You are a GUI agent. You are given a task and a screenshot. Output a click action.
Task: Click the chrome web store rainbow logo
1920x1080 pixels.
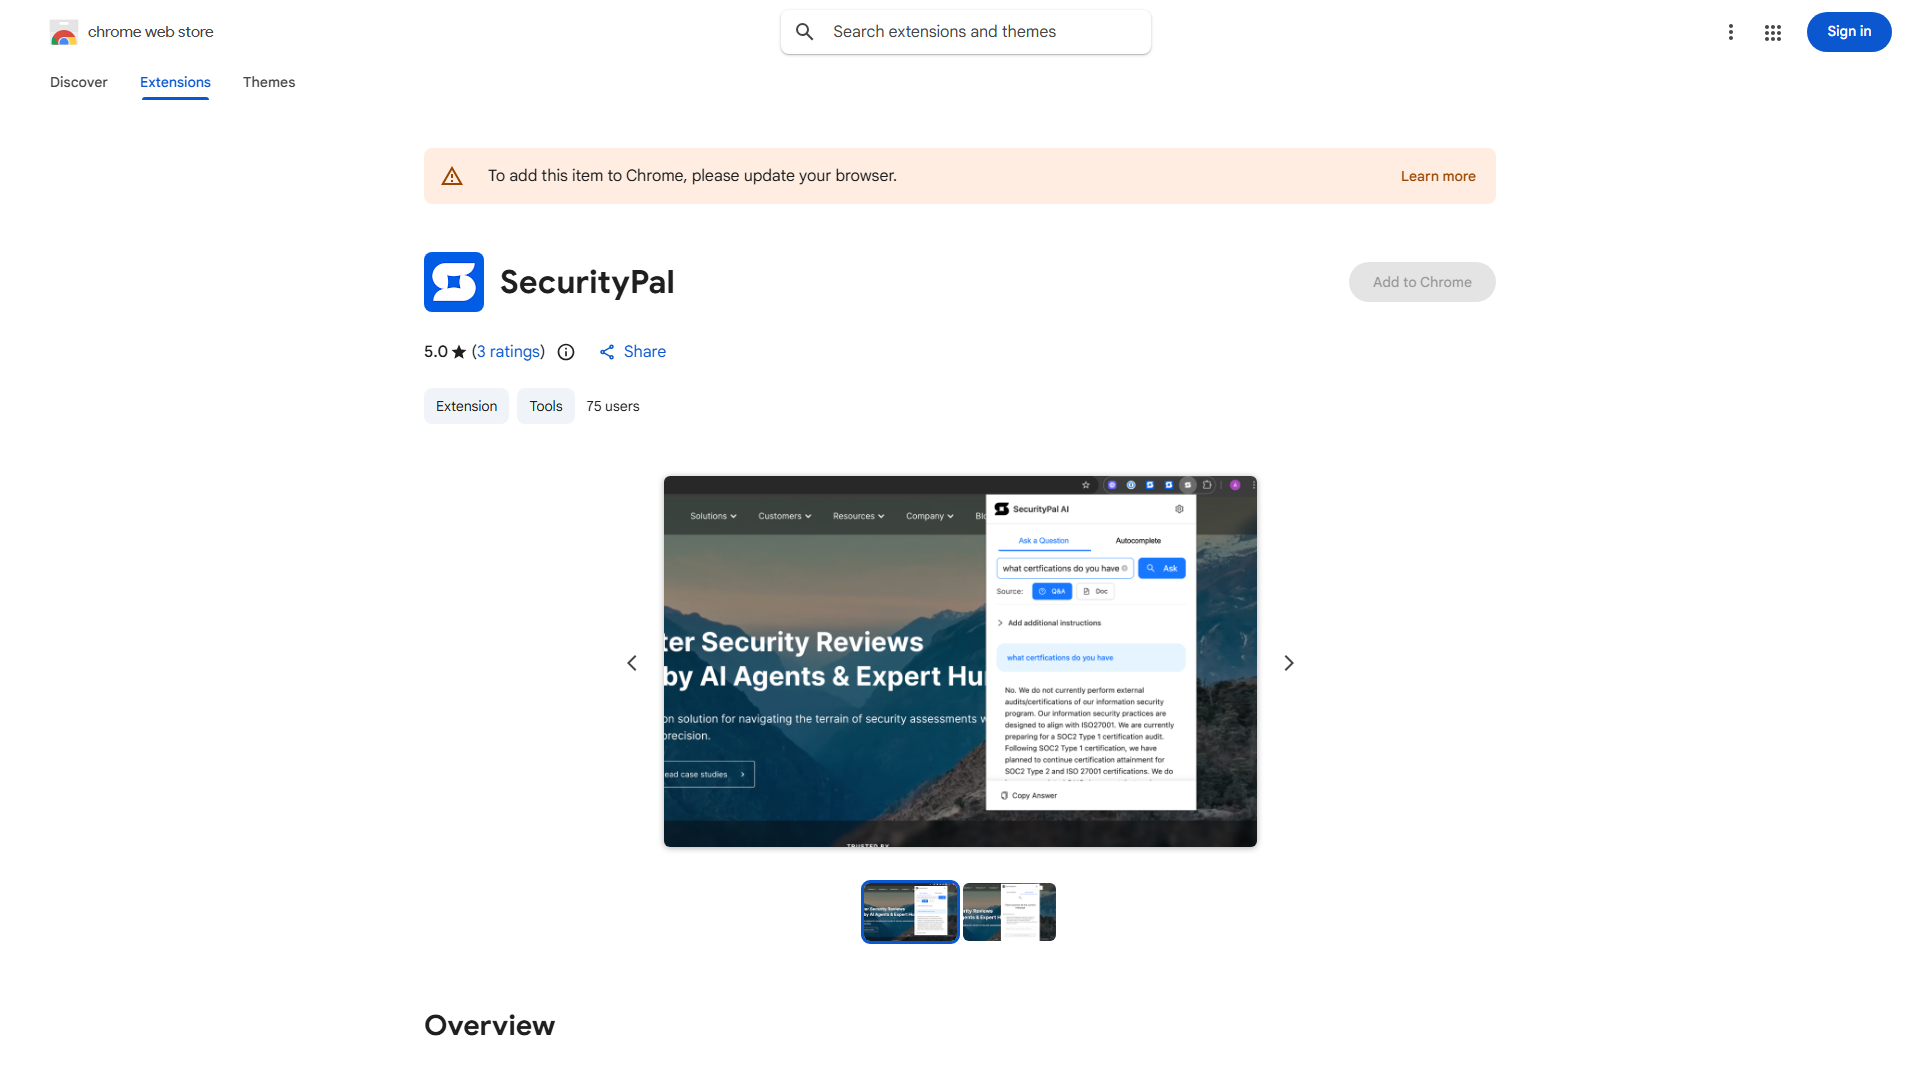tap(64, 31)
